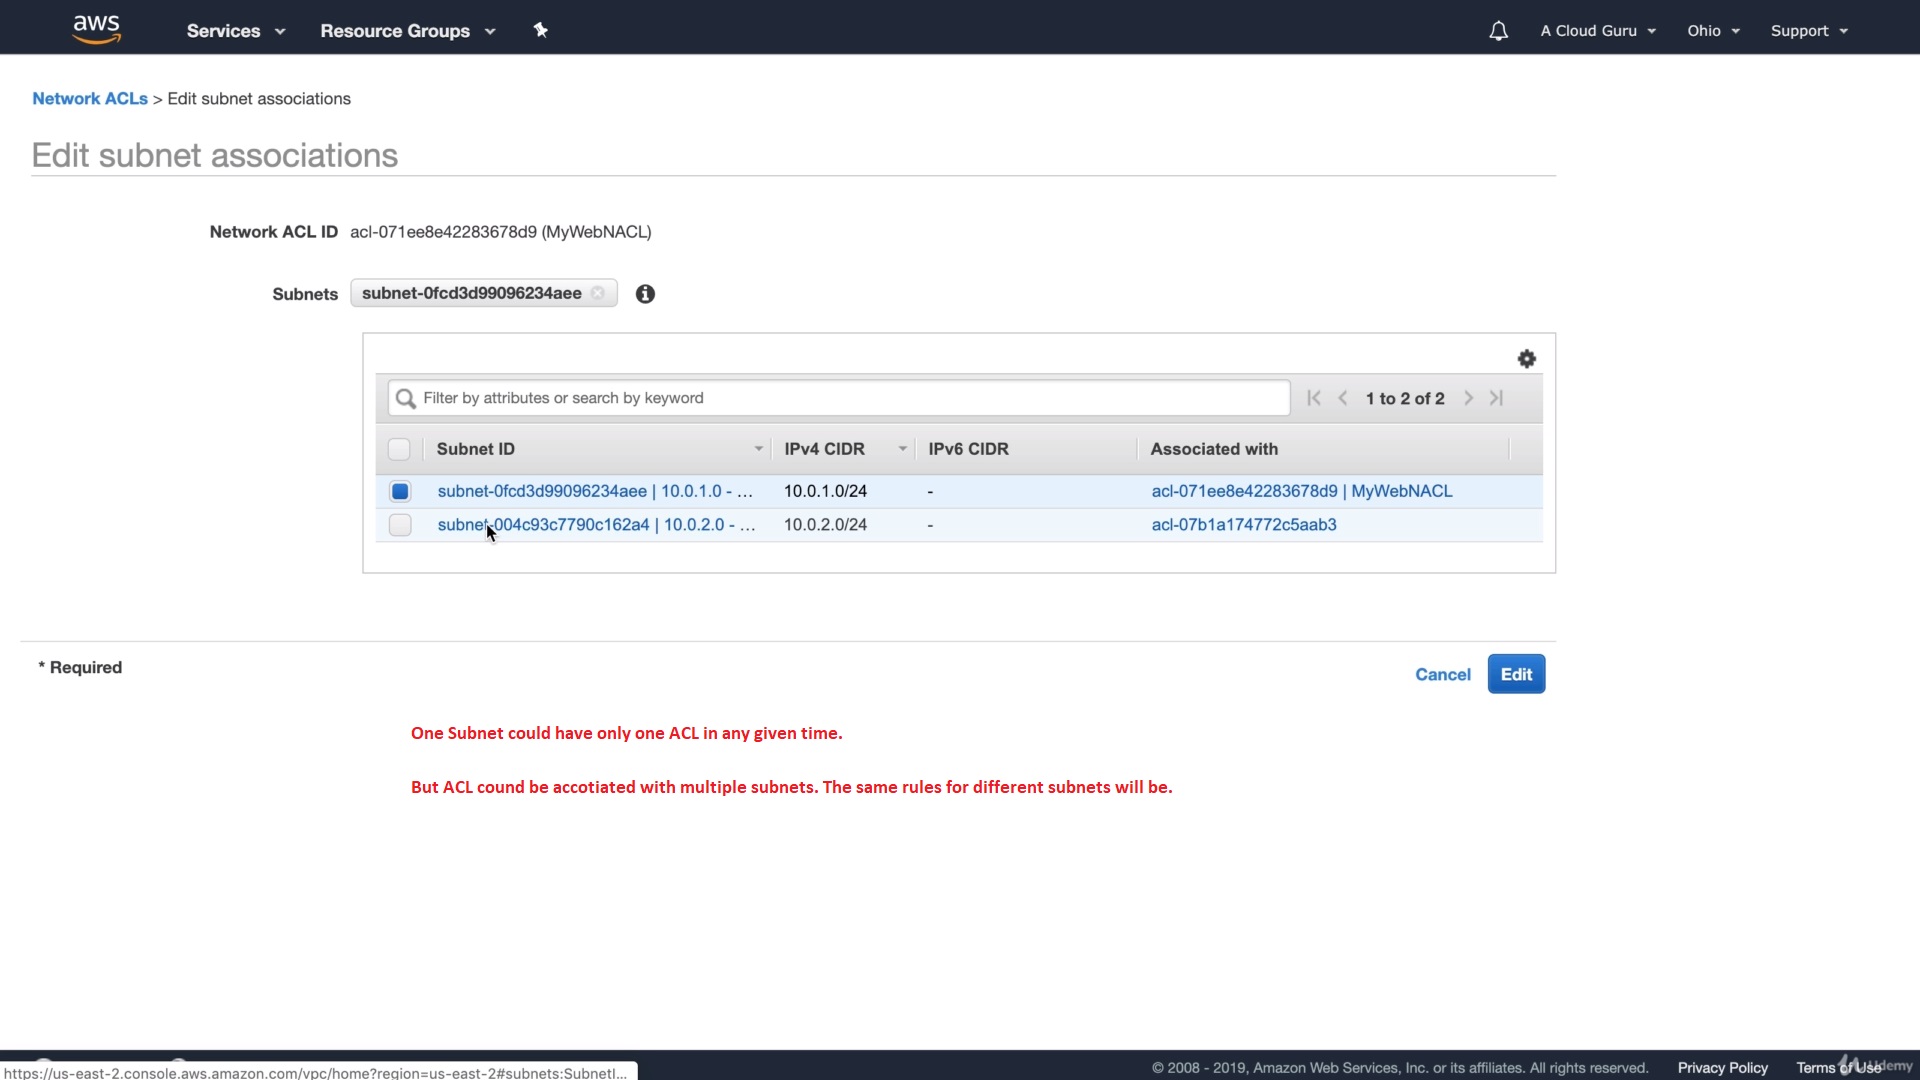The image size is (1920, 1080).
Task: Open the notifications bell
Action: point(1498,31)
